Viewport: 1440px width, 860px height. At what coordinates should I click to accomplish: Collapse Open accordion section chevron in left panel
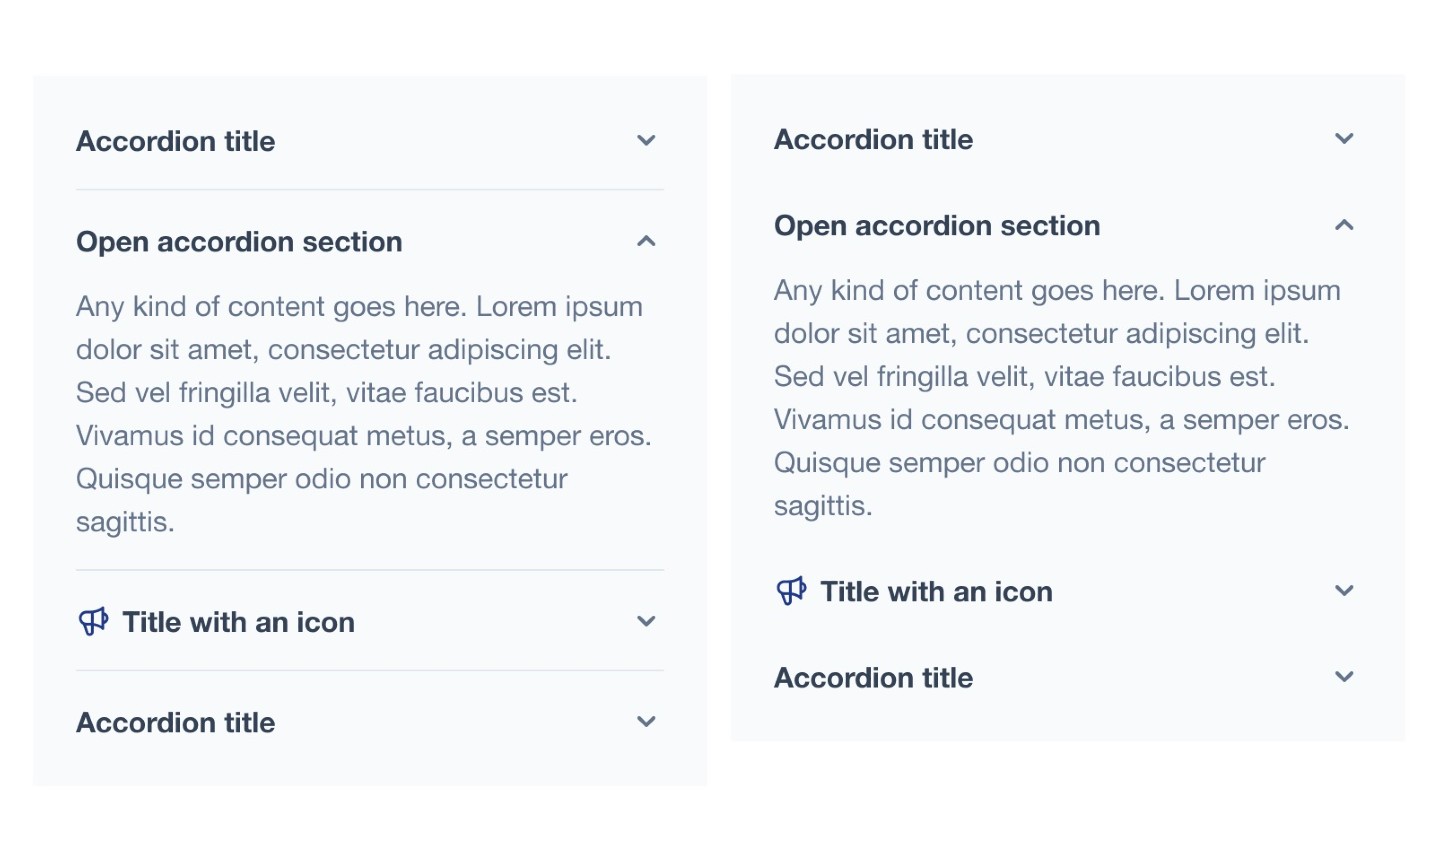(647, 241)
